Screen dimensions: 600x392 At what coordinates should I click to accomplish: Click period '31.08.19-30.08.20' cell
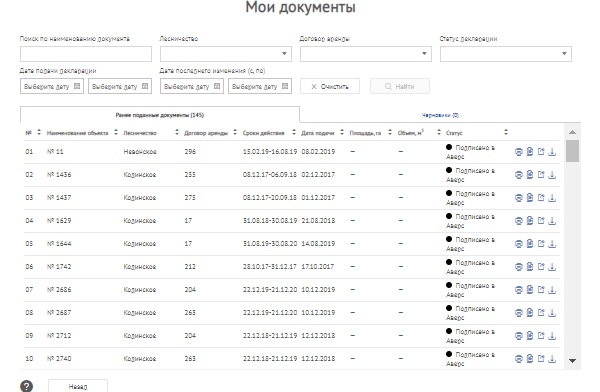(x=270, y=243)
